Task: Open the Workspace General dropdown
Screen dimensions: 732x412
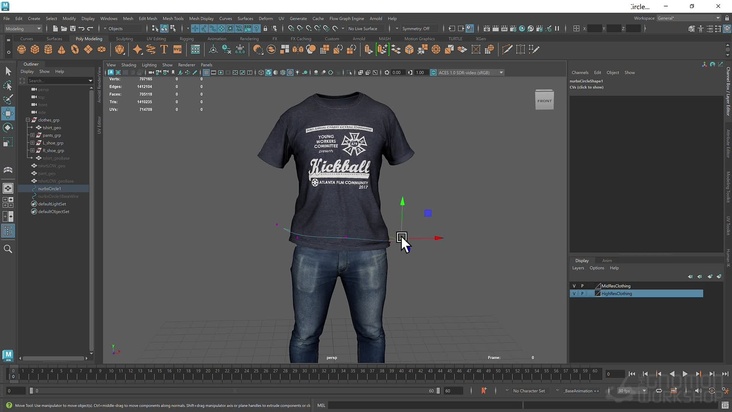Action: (689, 18)
